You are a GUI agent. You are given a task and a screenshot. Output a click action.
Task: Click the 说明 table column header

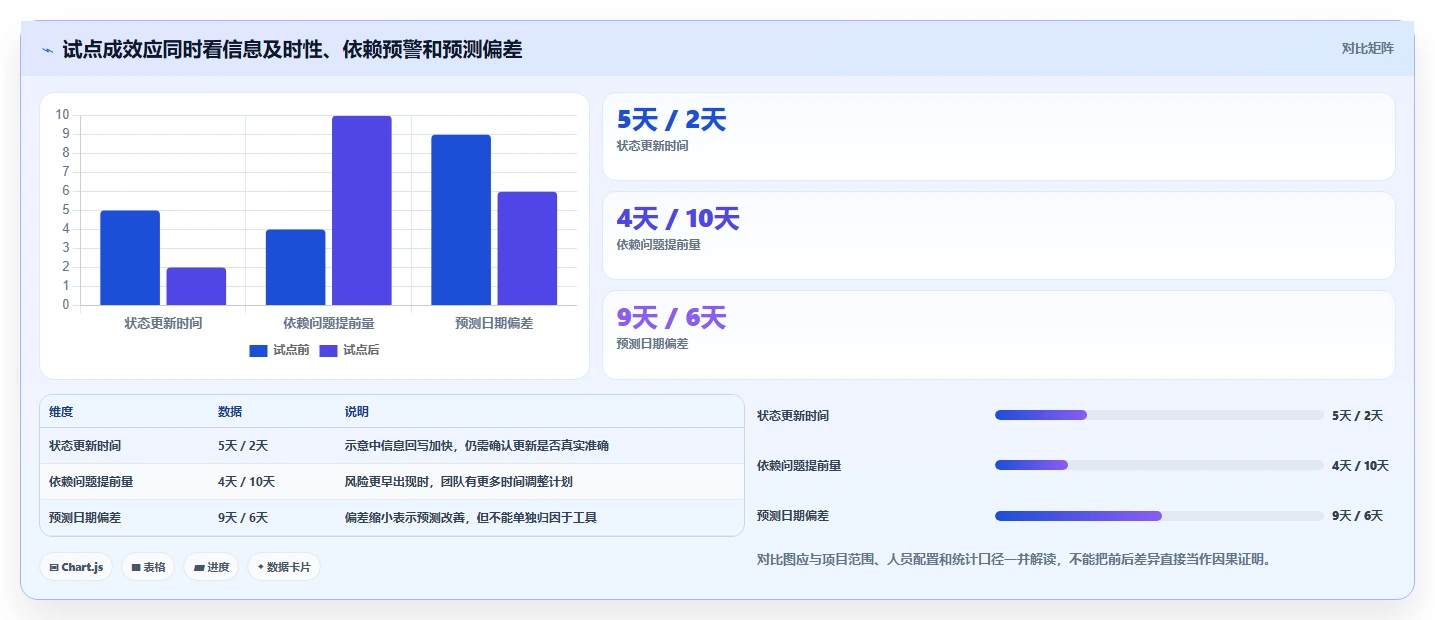pyautogui.click(x=357, y=412)
